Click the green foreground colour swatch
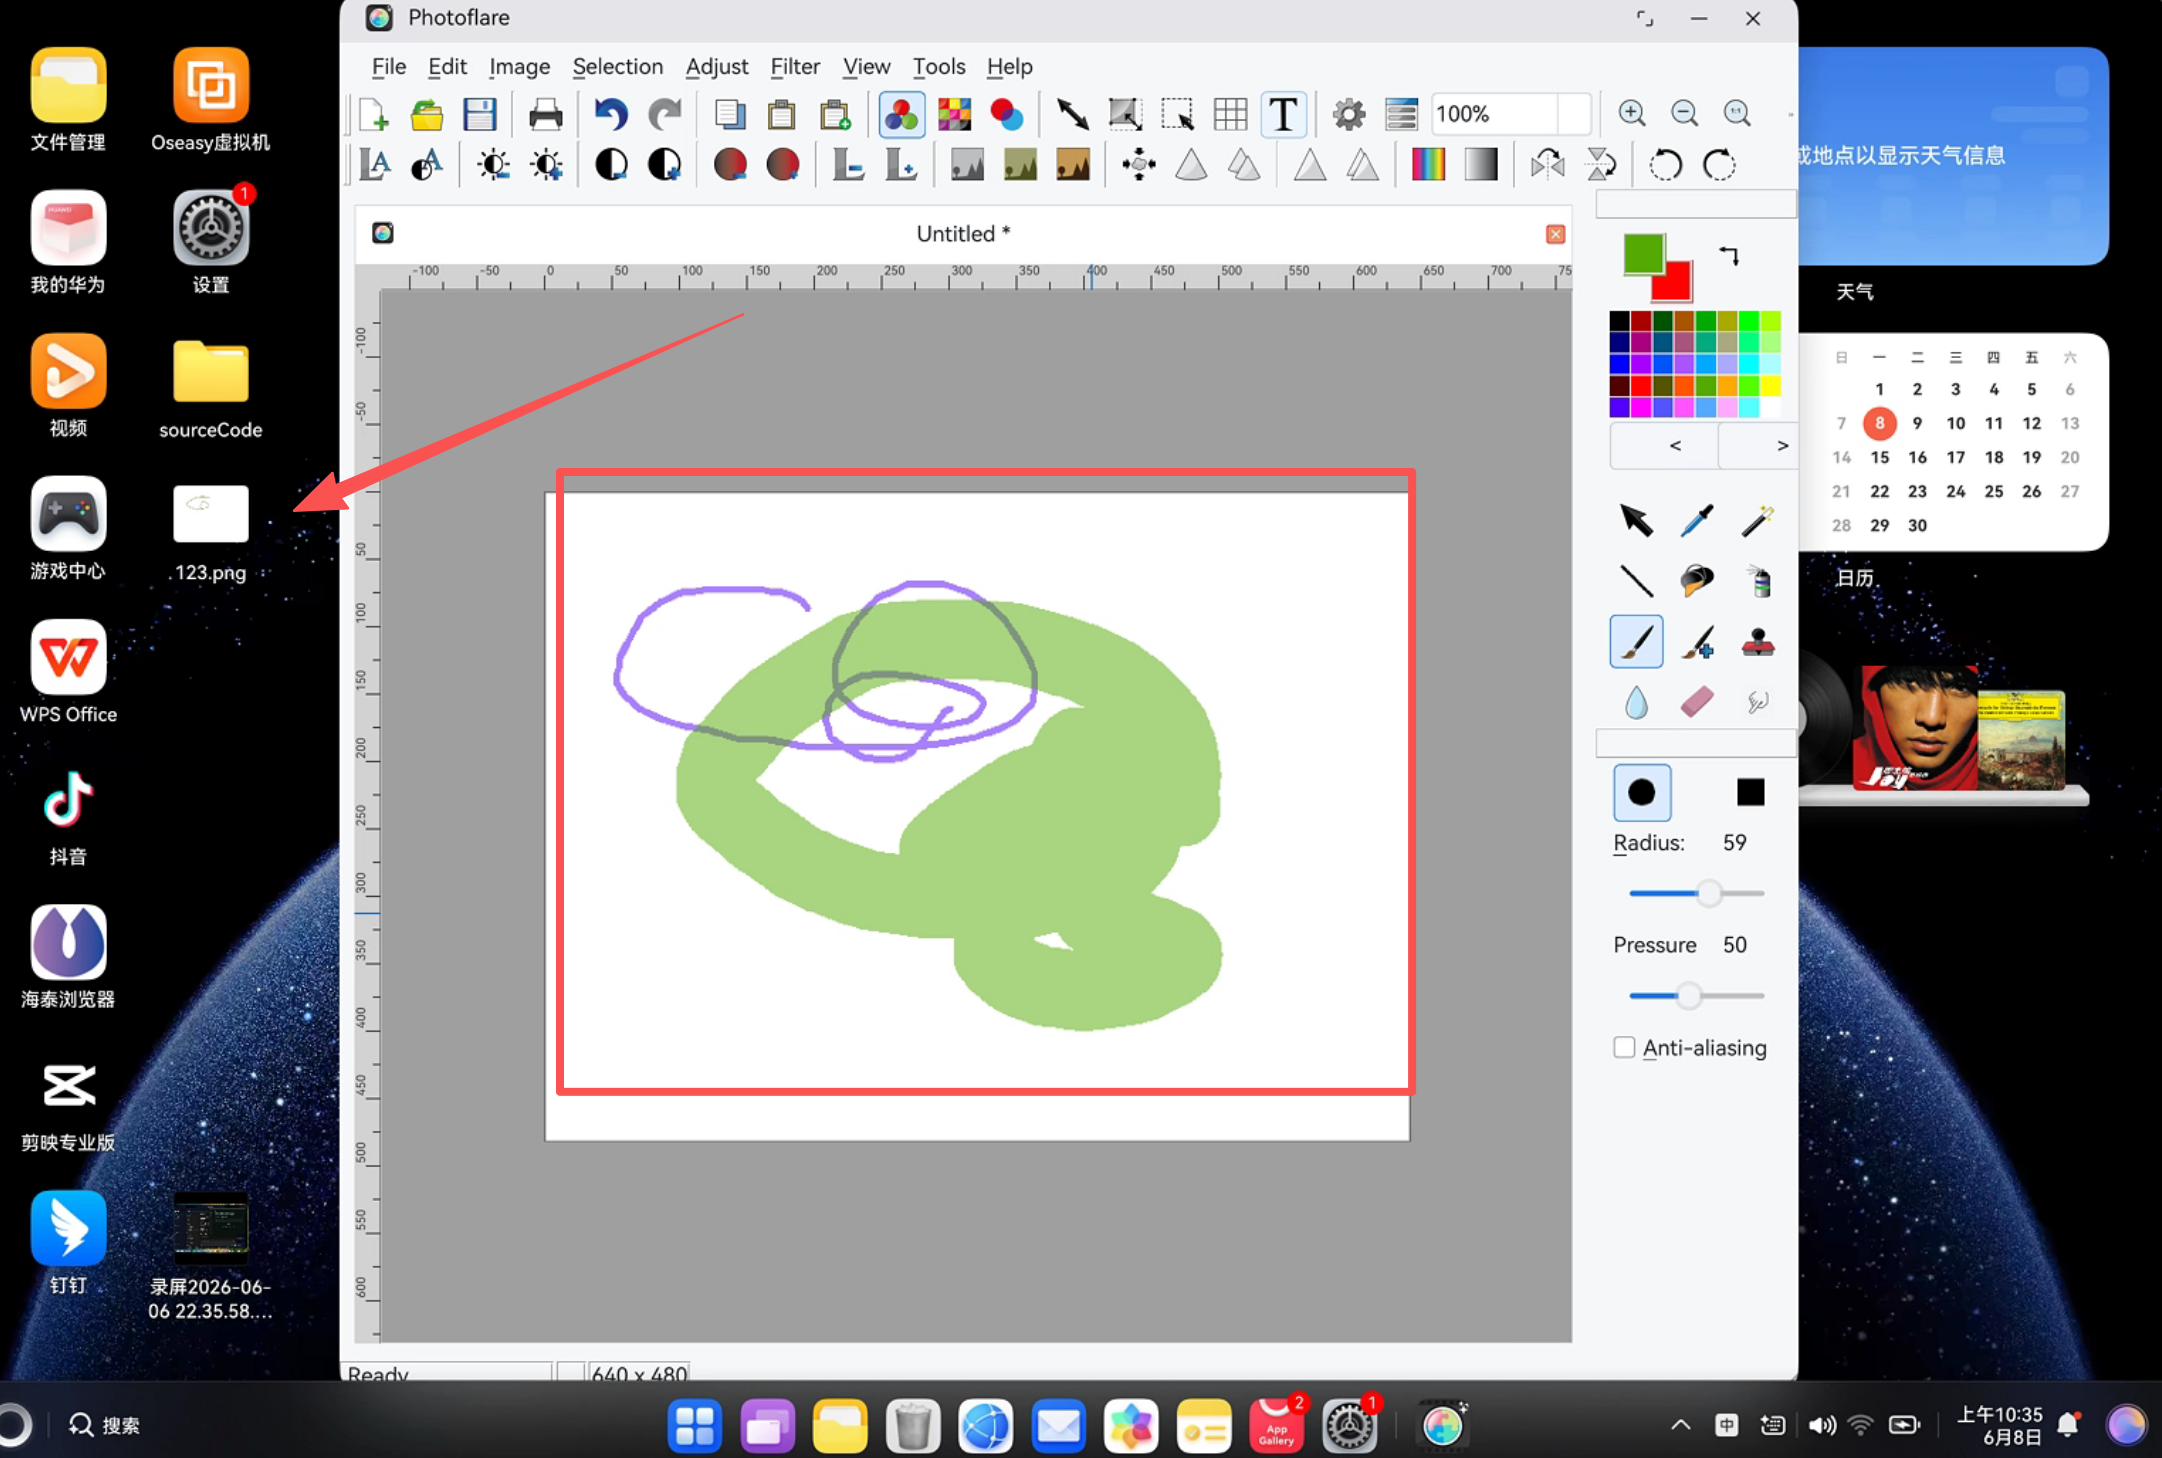 point(1642,253)
